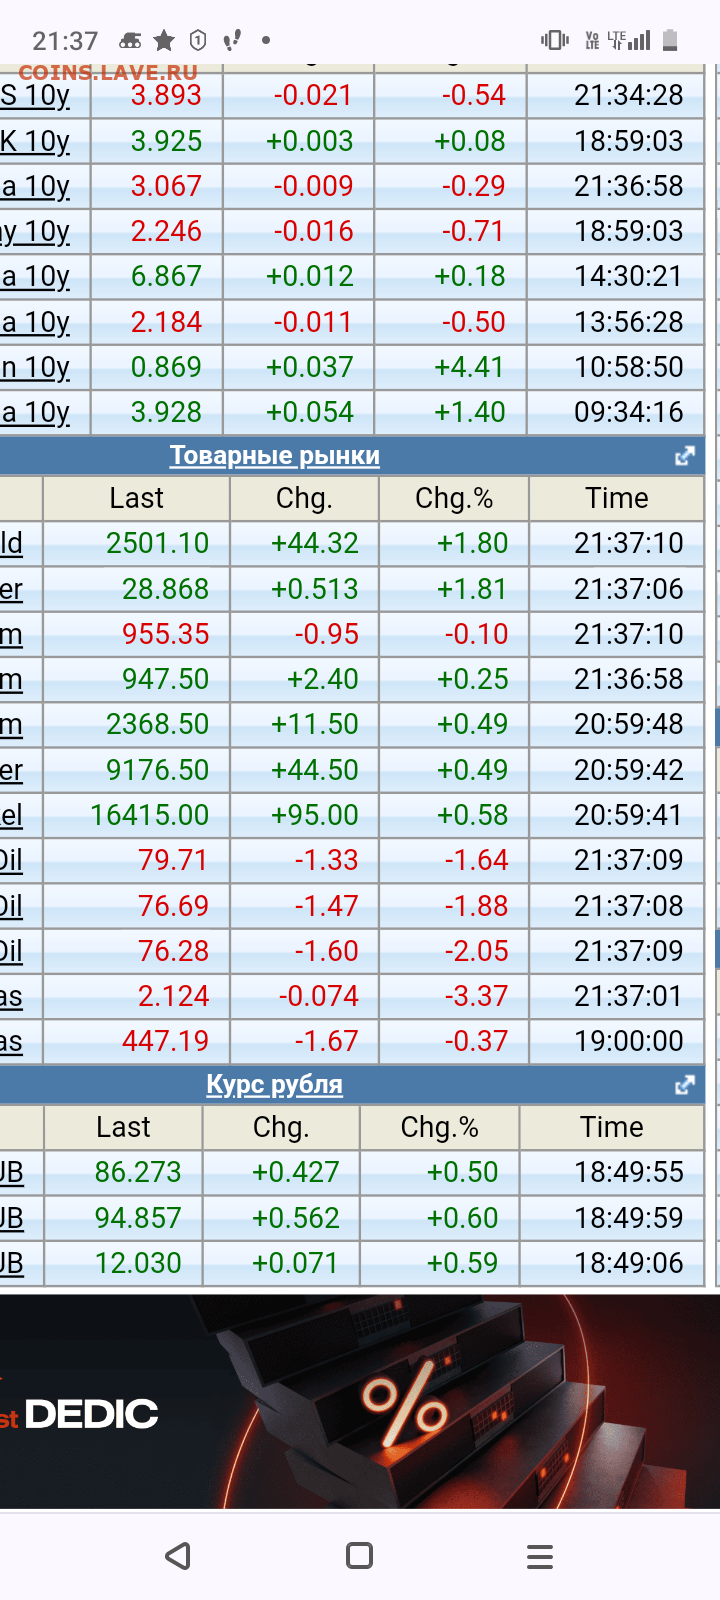The image size is (720, 1600).
Task: Click the Курс рубля section expand icon
Action: pos(684,1085)
